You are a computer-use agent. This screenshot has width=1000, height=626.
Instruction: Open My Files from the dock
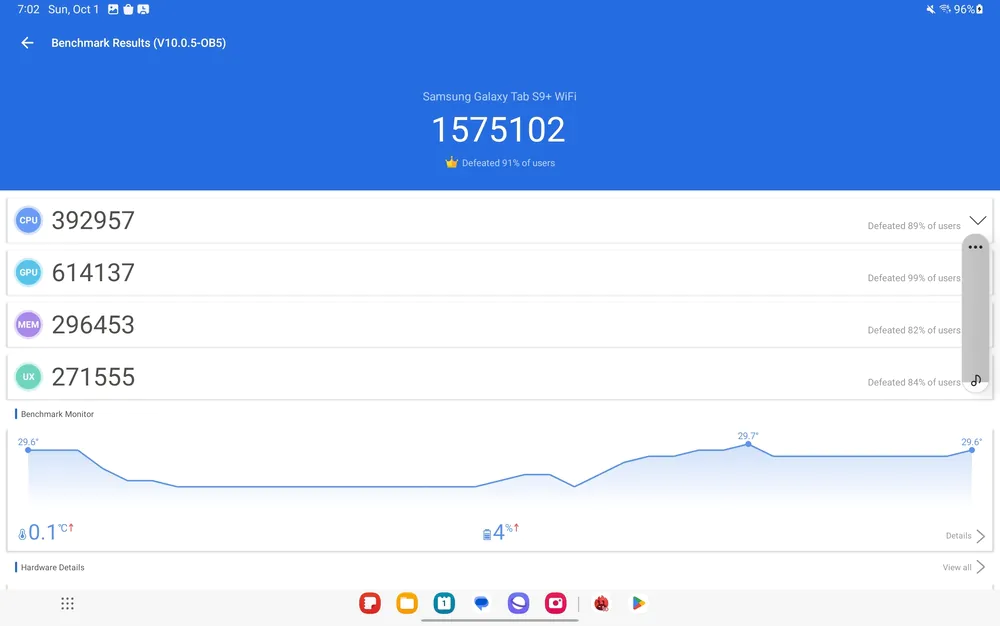click(407, 603)
